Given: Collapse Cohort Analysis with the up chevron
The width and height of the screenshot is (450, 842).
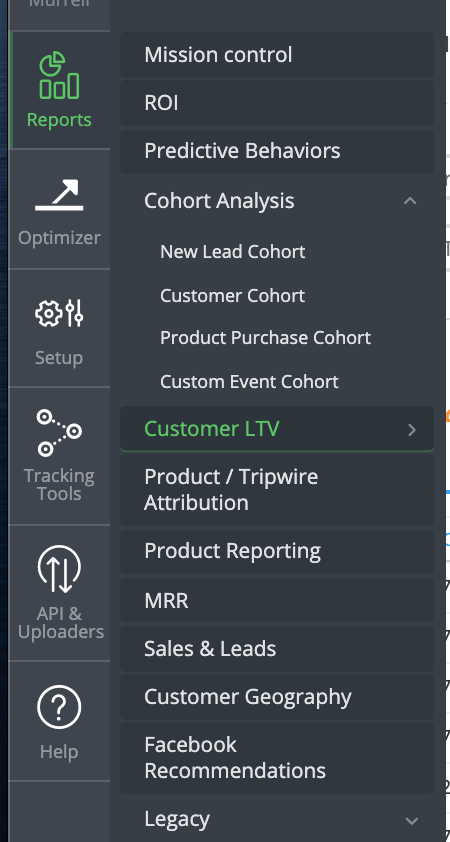Looking at the screenshot, I should [x=410, y=201].
